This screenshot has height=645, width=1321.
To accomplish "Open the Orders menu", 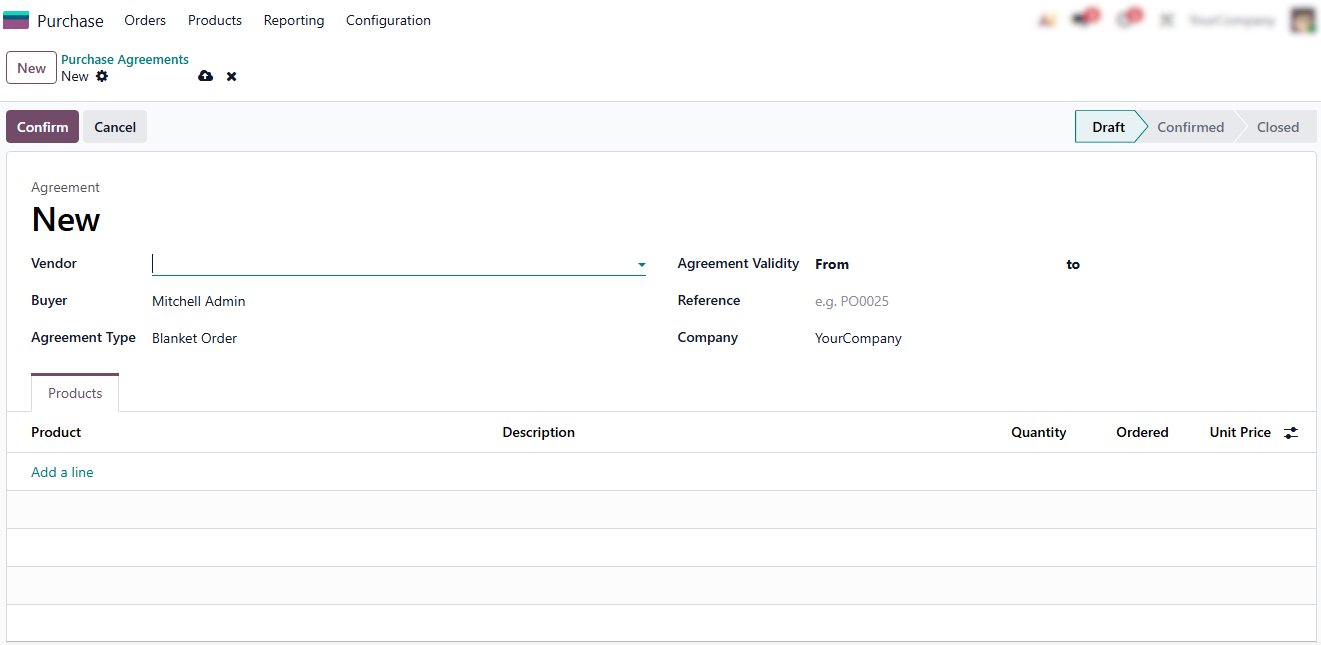I will (x=145, y=20).
